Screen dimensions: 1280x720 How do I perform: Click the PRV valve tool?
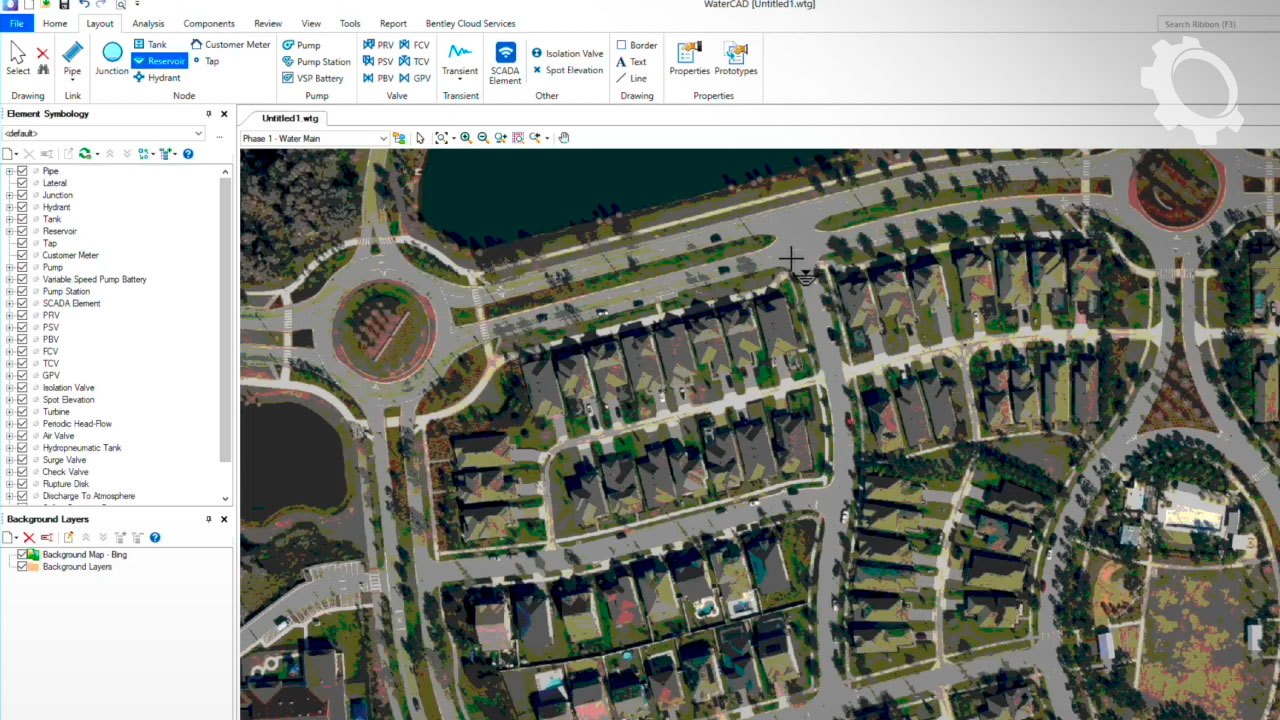point(378,45)
